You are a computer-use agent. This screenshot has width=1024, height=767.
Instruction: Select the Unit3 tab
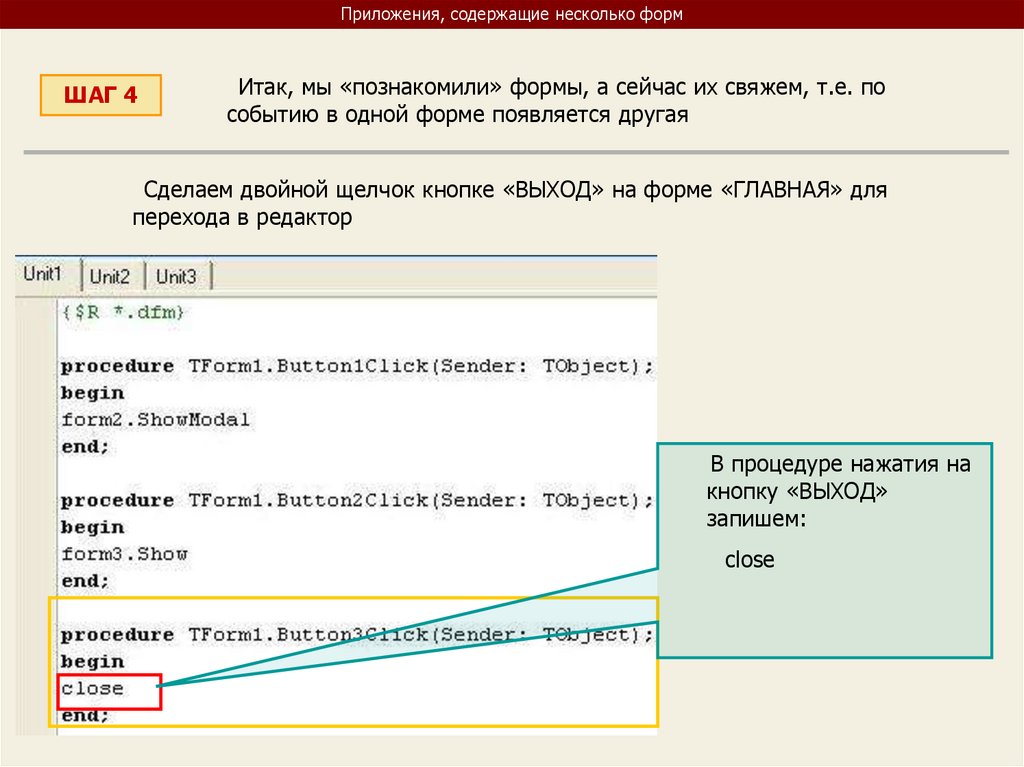click(176, 276)
